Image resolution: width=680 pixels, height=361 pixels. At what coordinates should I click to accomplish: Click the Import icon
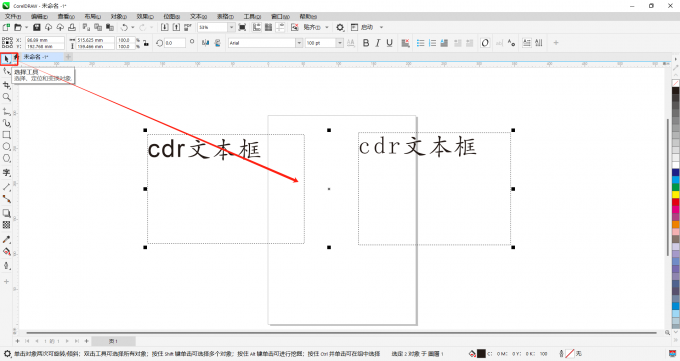pyautogui.click(x=164, y=27)
